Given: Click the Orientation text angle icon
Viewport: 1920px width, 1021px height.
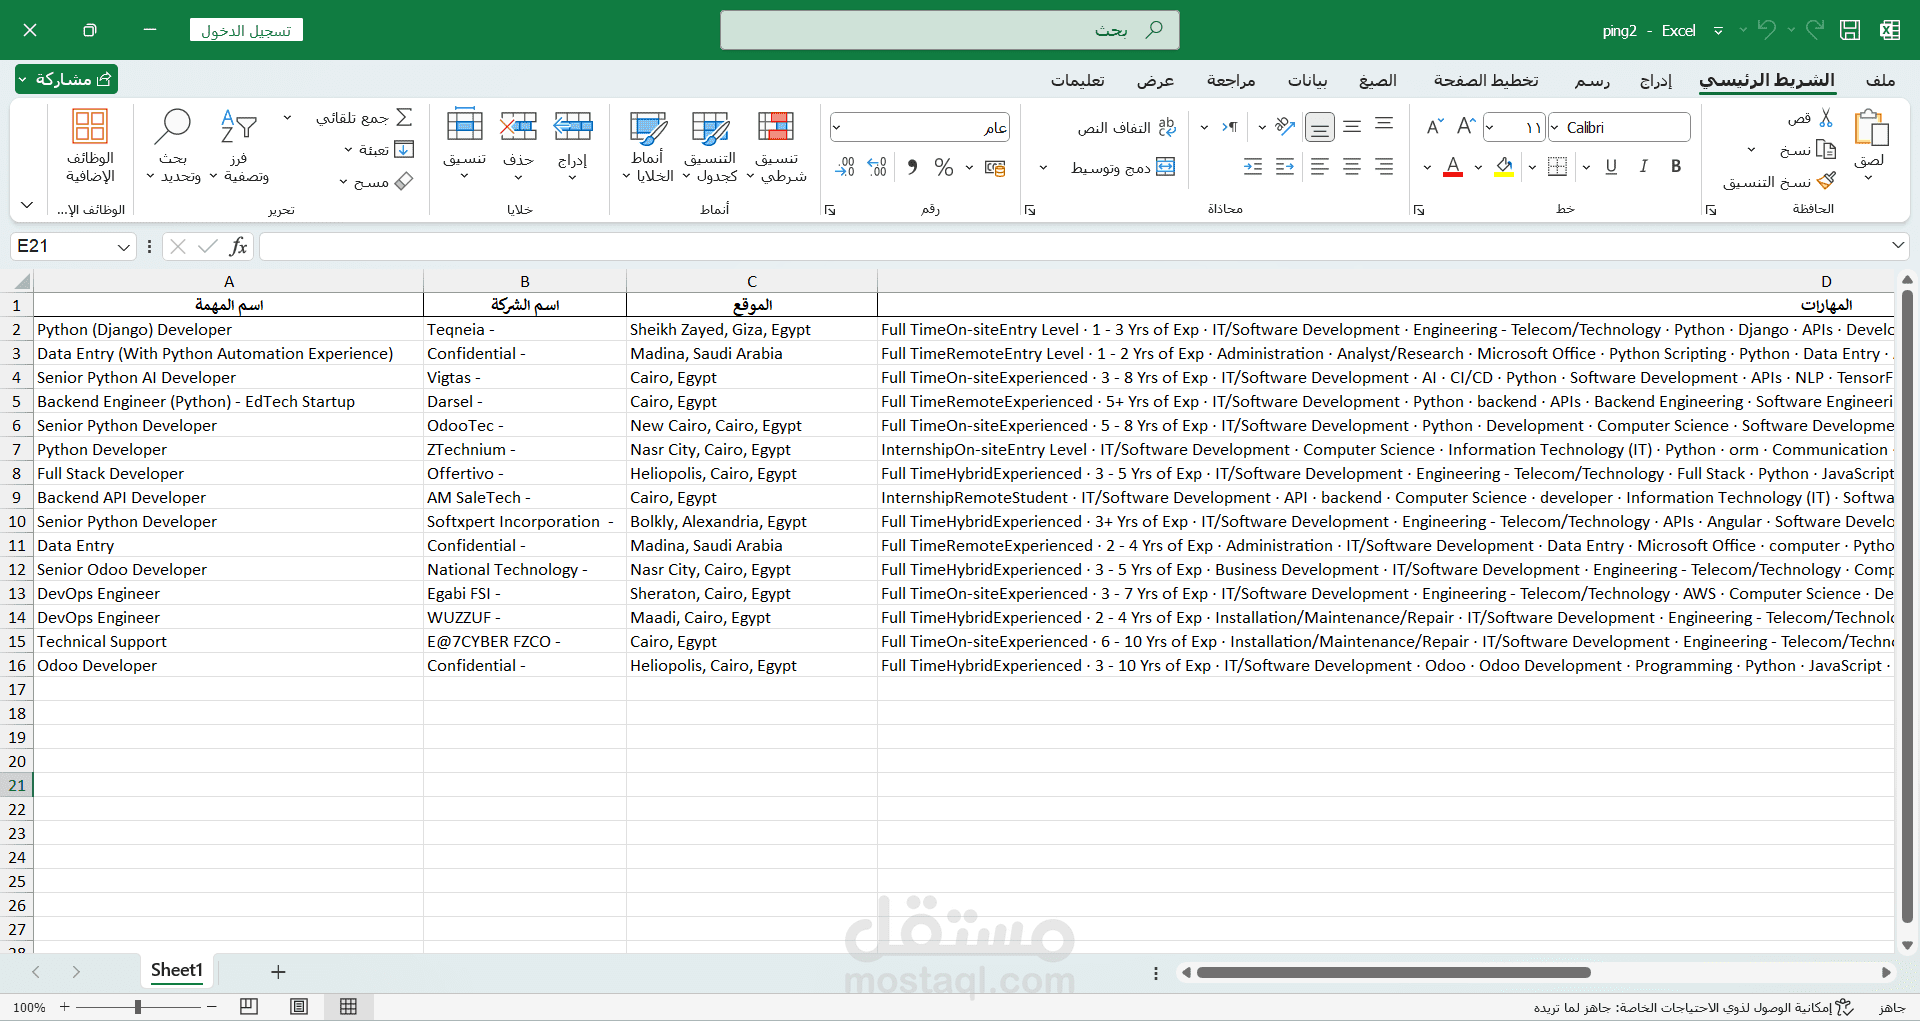Looking at the screenshot, I should point(1285,127).
